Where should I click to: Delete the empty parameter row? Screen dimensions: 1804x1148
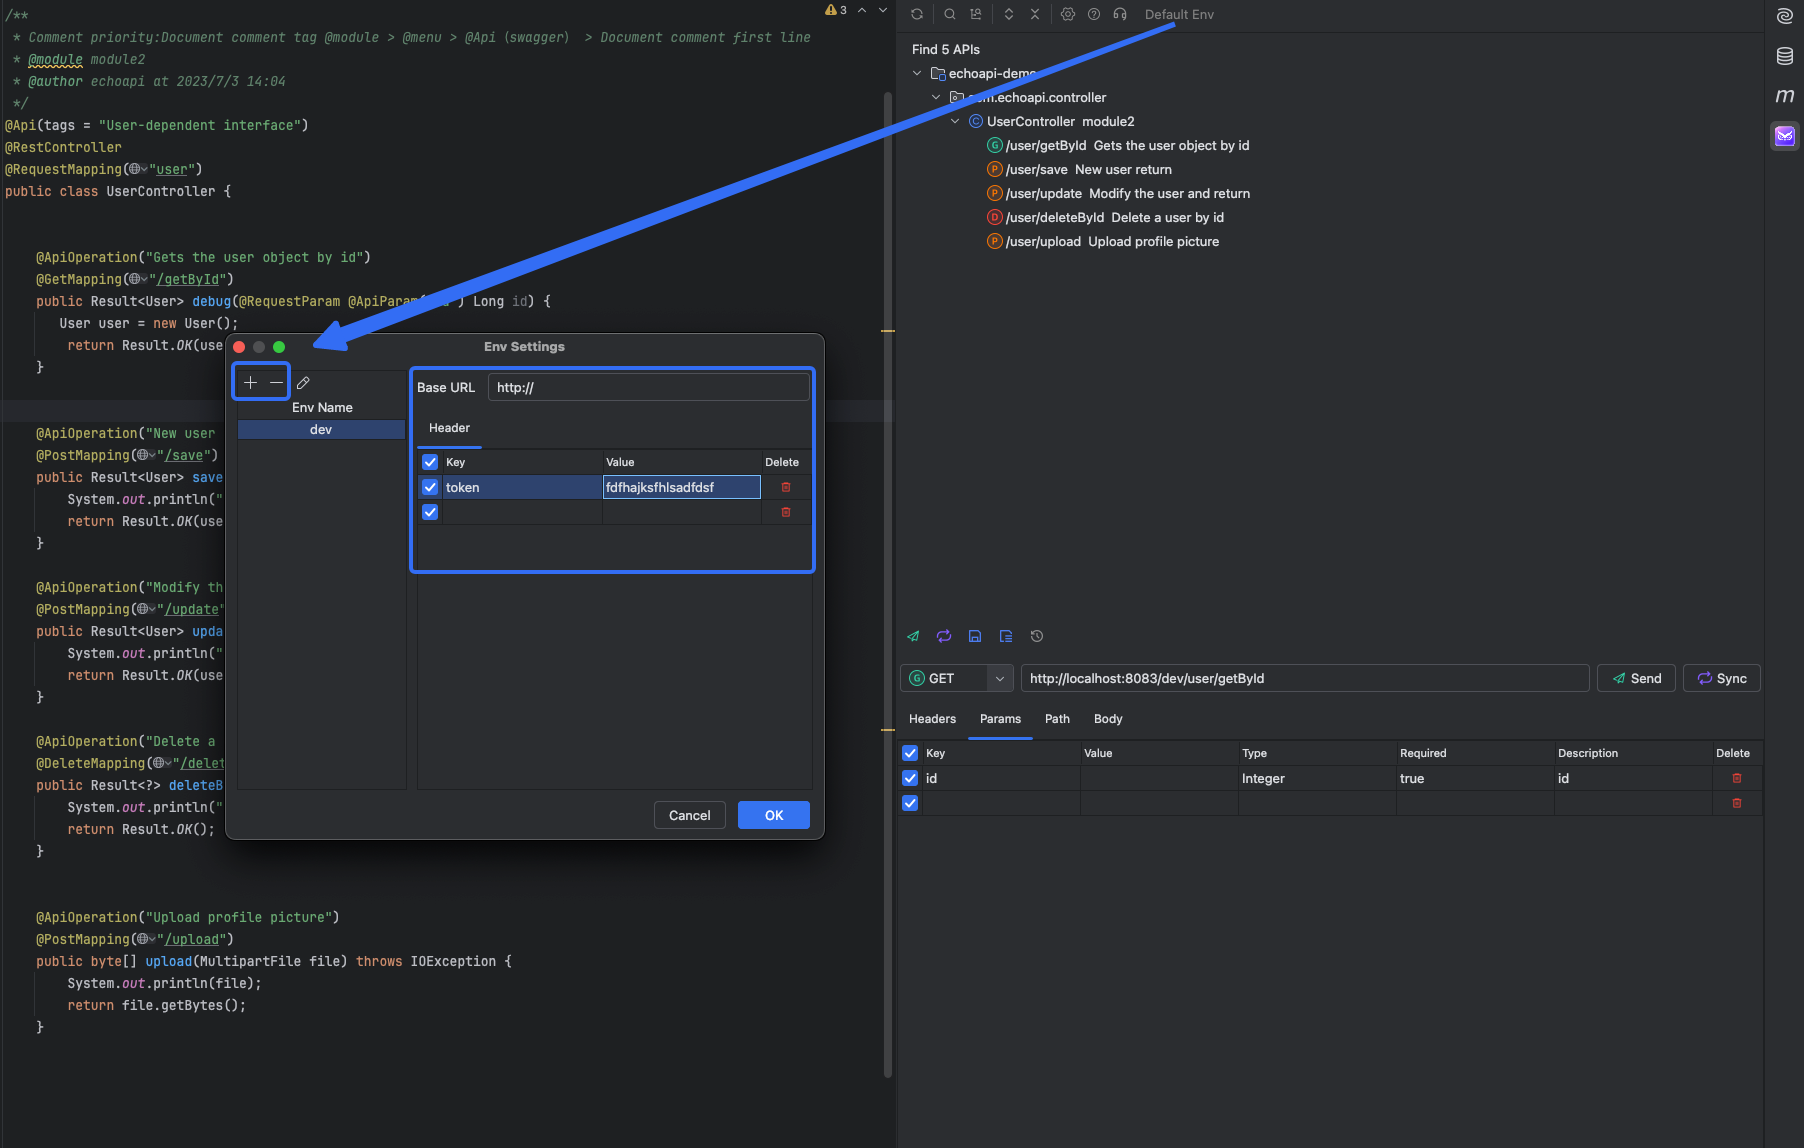tap(1737, 803)
